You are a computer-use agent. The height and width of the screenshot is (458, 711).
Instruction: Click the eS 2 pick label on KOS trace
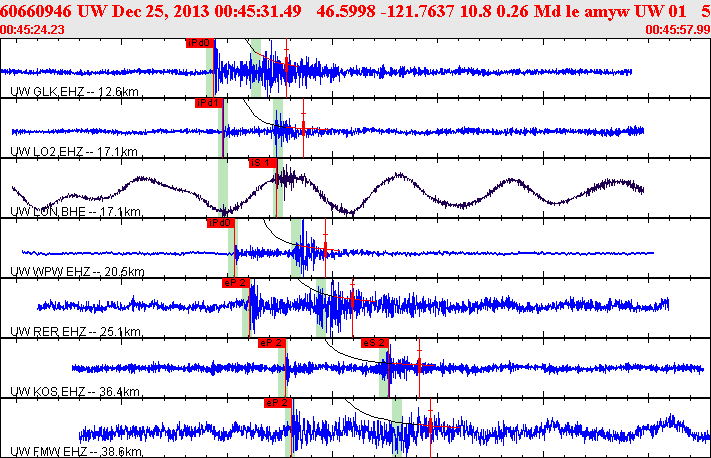[x=375, y=343]
